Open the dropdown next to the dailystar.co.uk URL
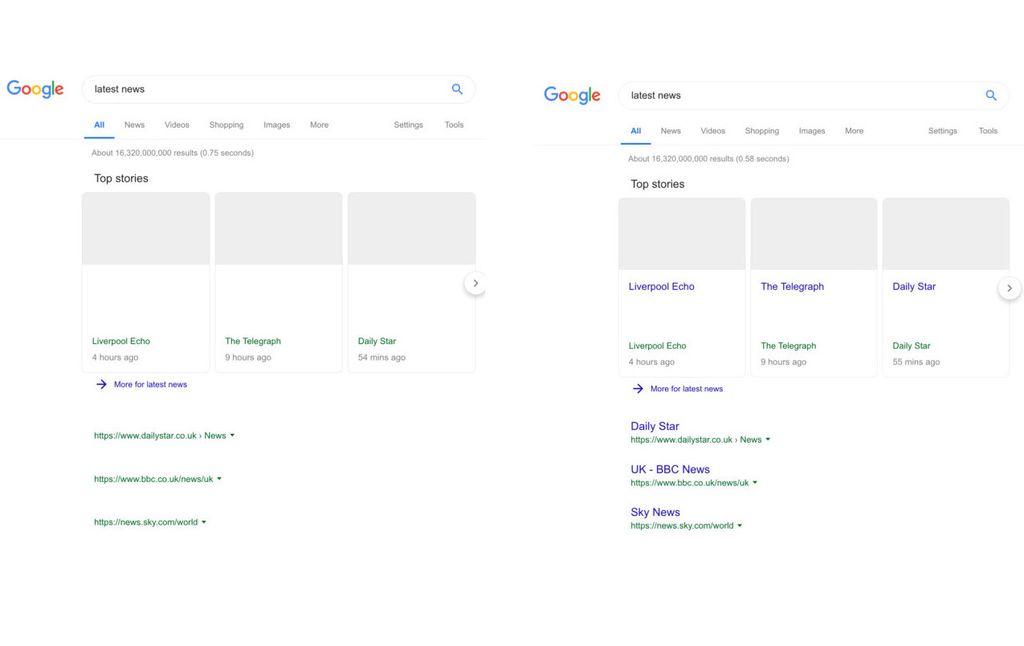Screen dimensions: 1024x646 [231, 435]
